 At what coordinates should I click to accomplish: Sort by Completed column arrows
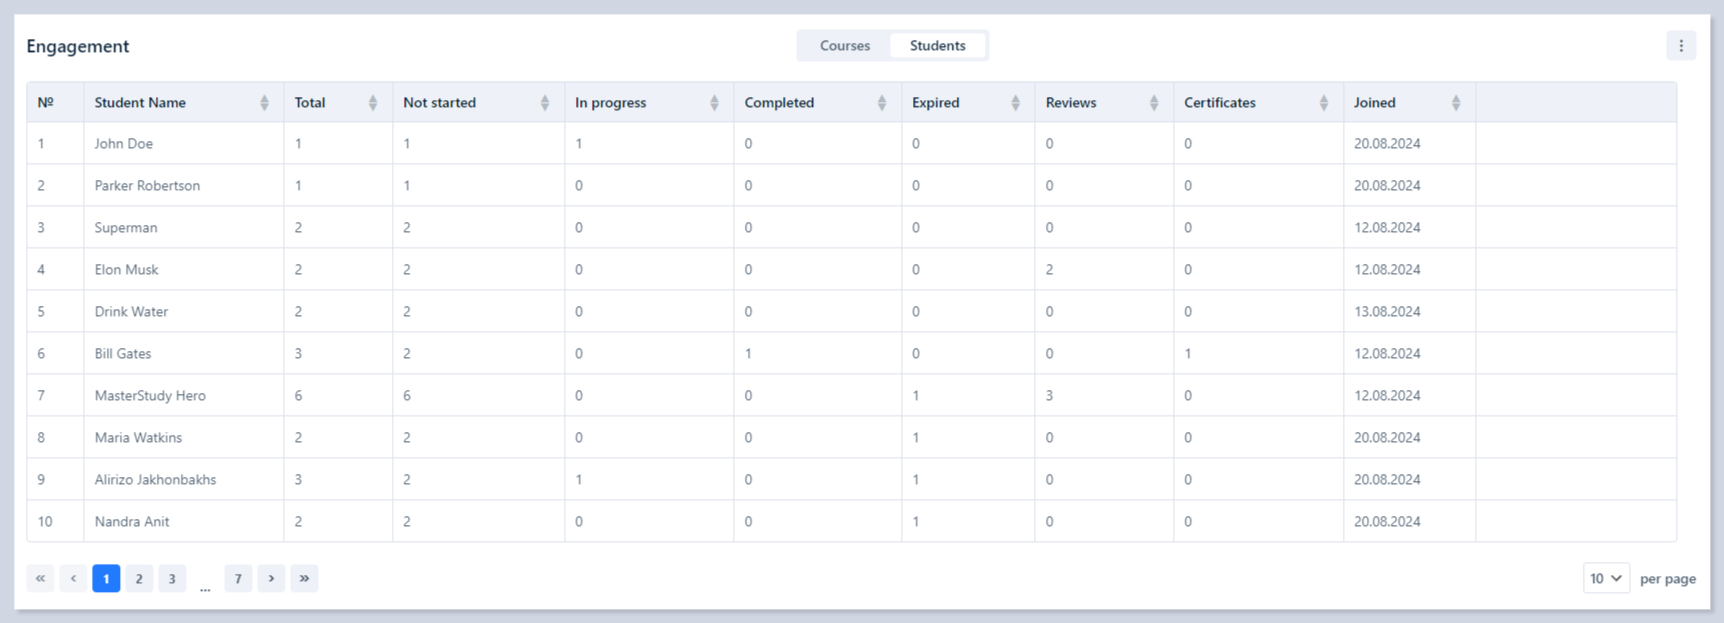[881, 103]
